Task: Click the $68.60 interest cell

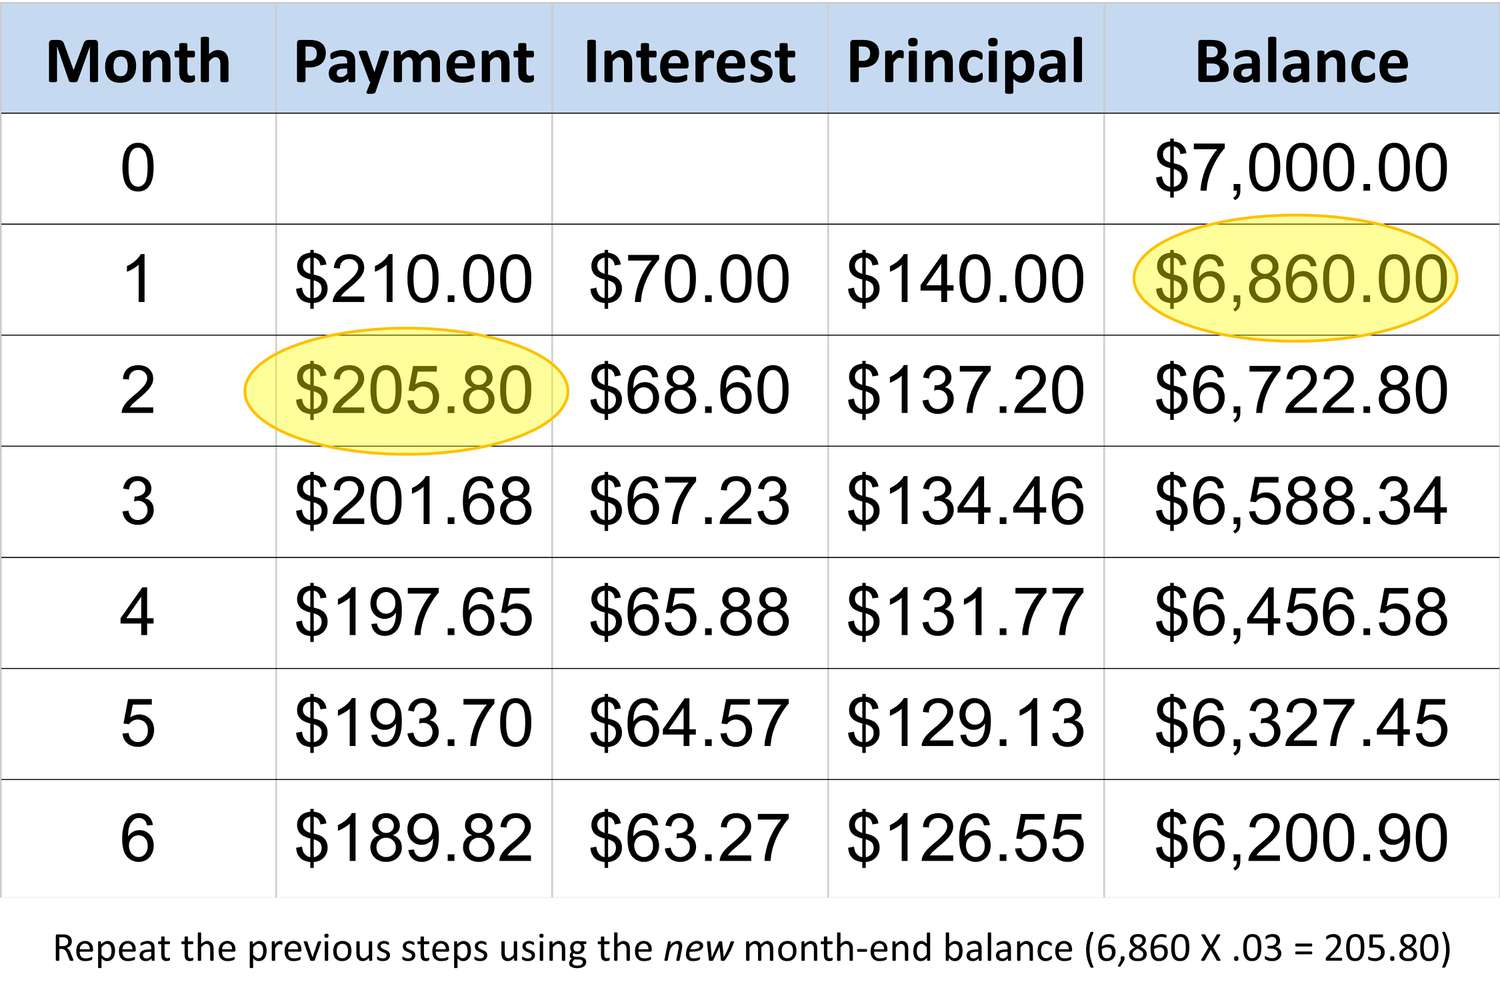Action: 689,390
